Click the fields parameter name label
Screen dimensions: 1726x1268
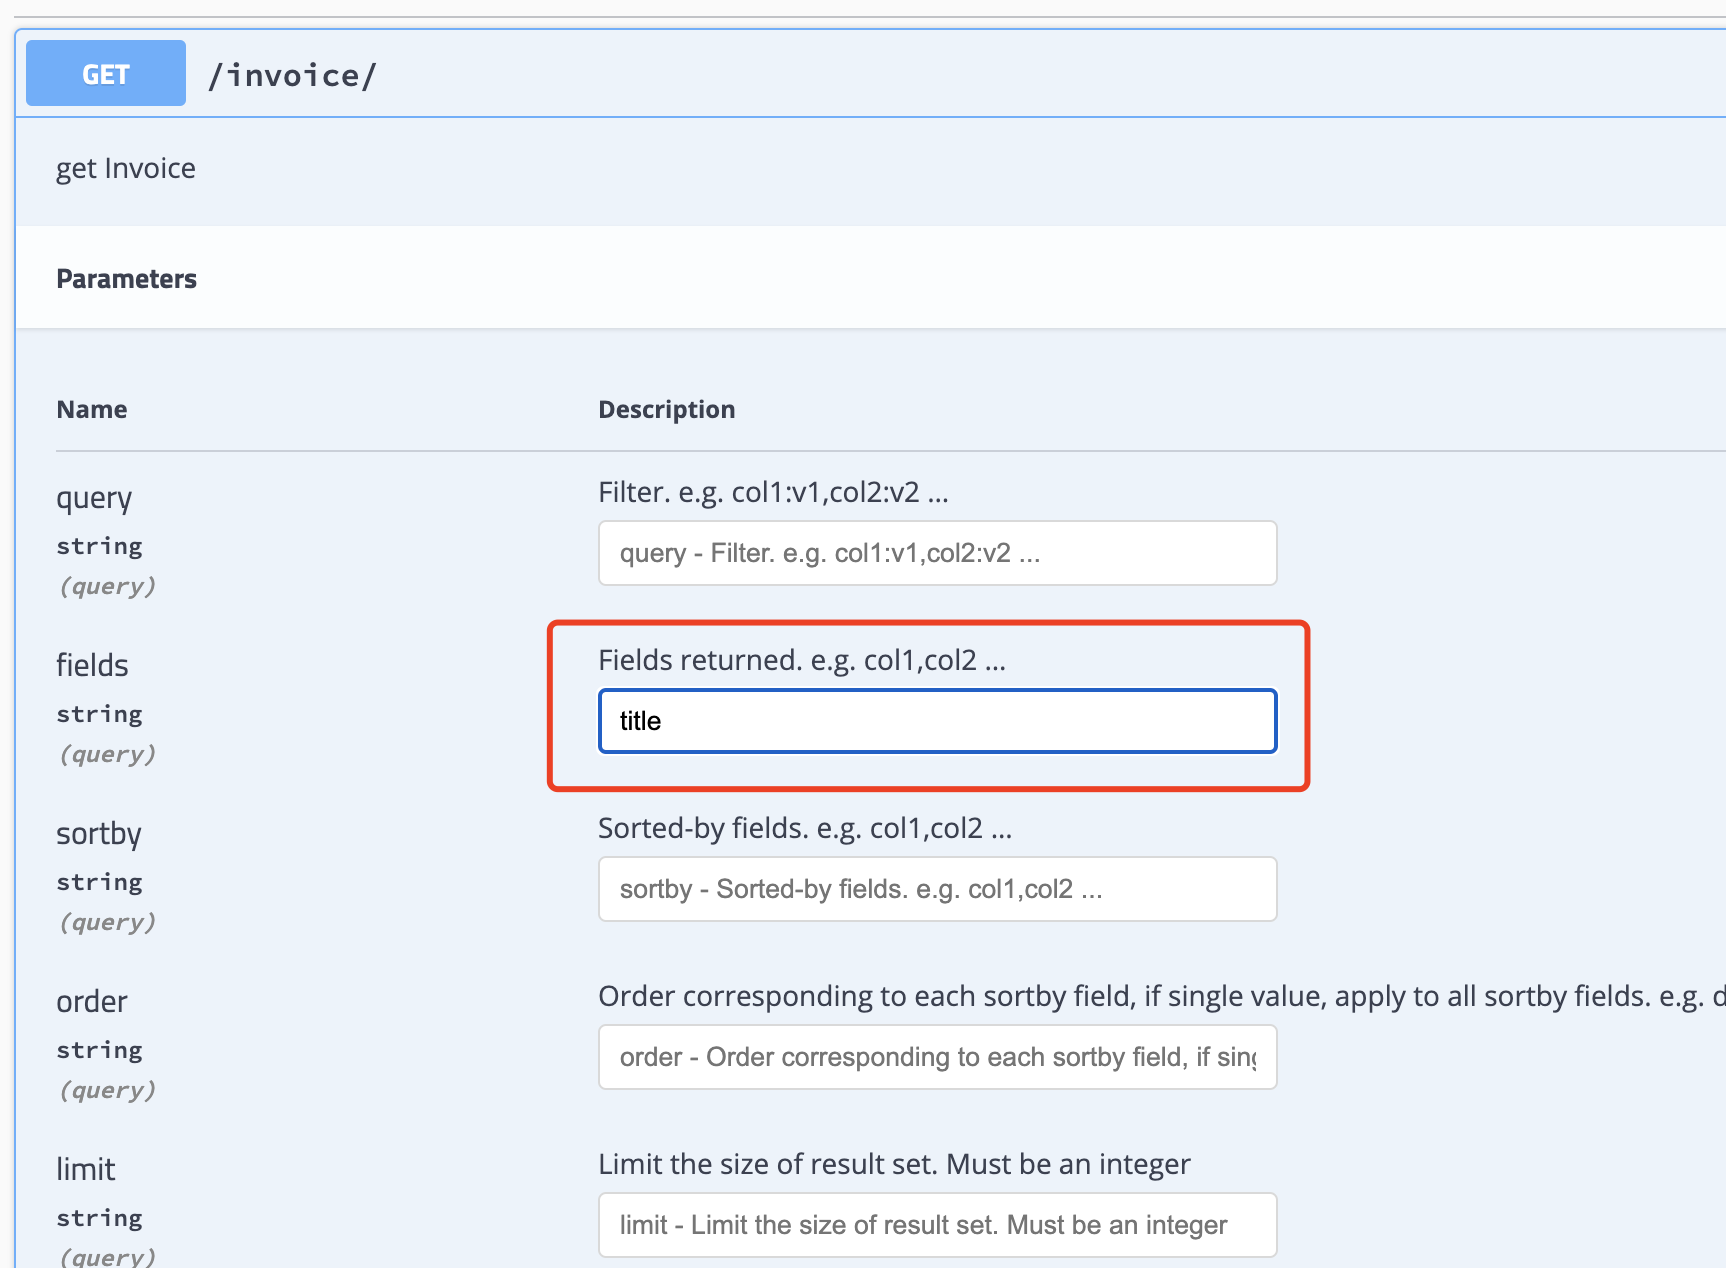pyautogui.click(x=92, y=664)
